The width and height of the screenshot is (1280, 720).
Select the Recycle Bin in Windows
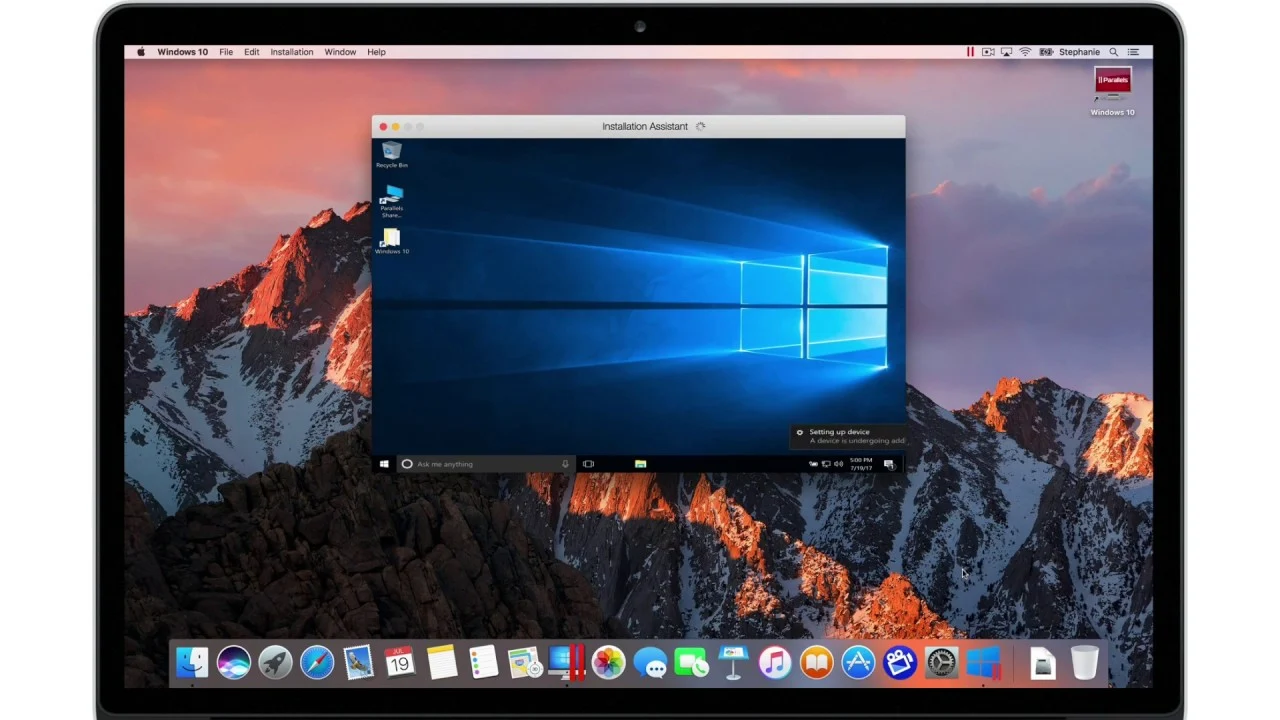click(x=392, y=154)
